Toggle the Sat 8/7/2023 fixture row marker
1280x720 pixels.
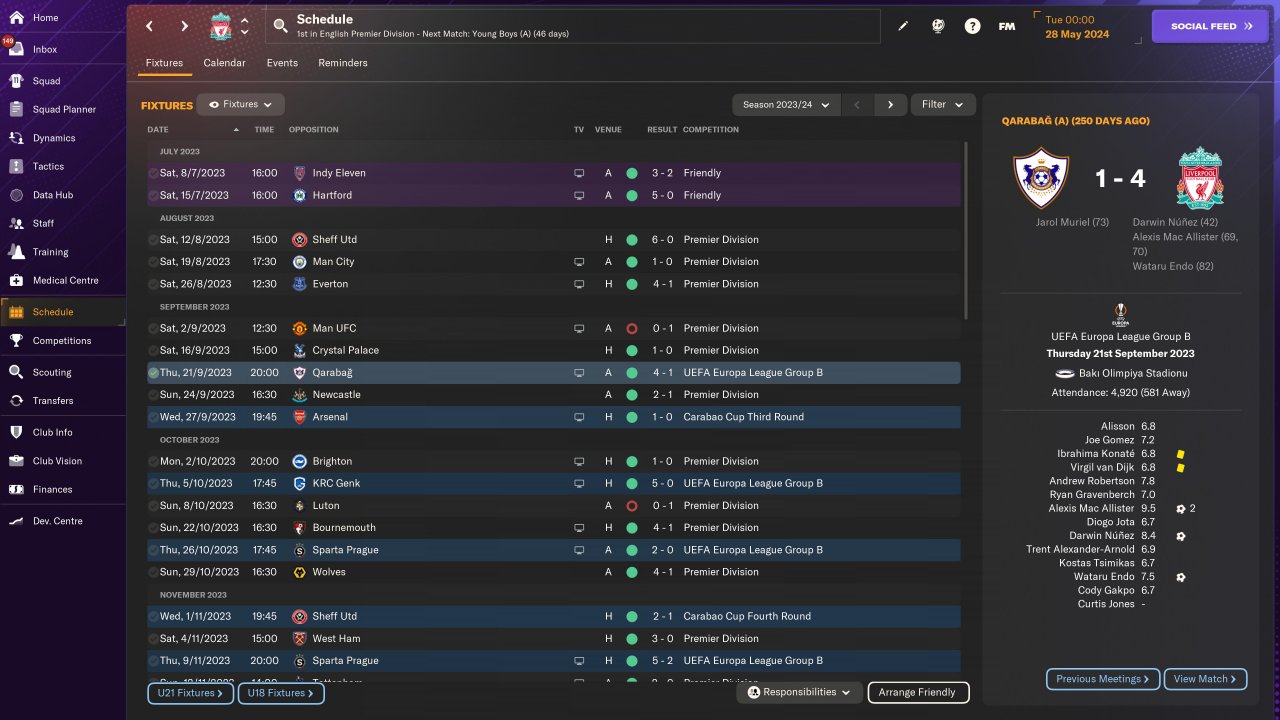point(153,173)
